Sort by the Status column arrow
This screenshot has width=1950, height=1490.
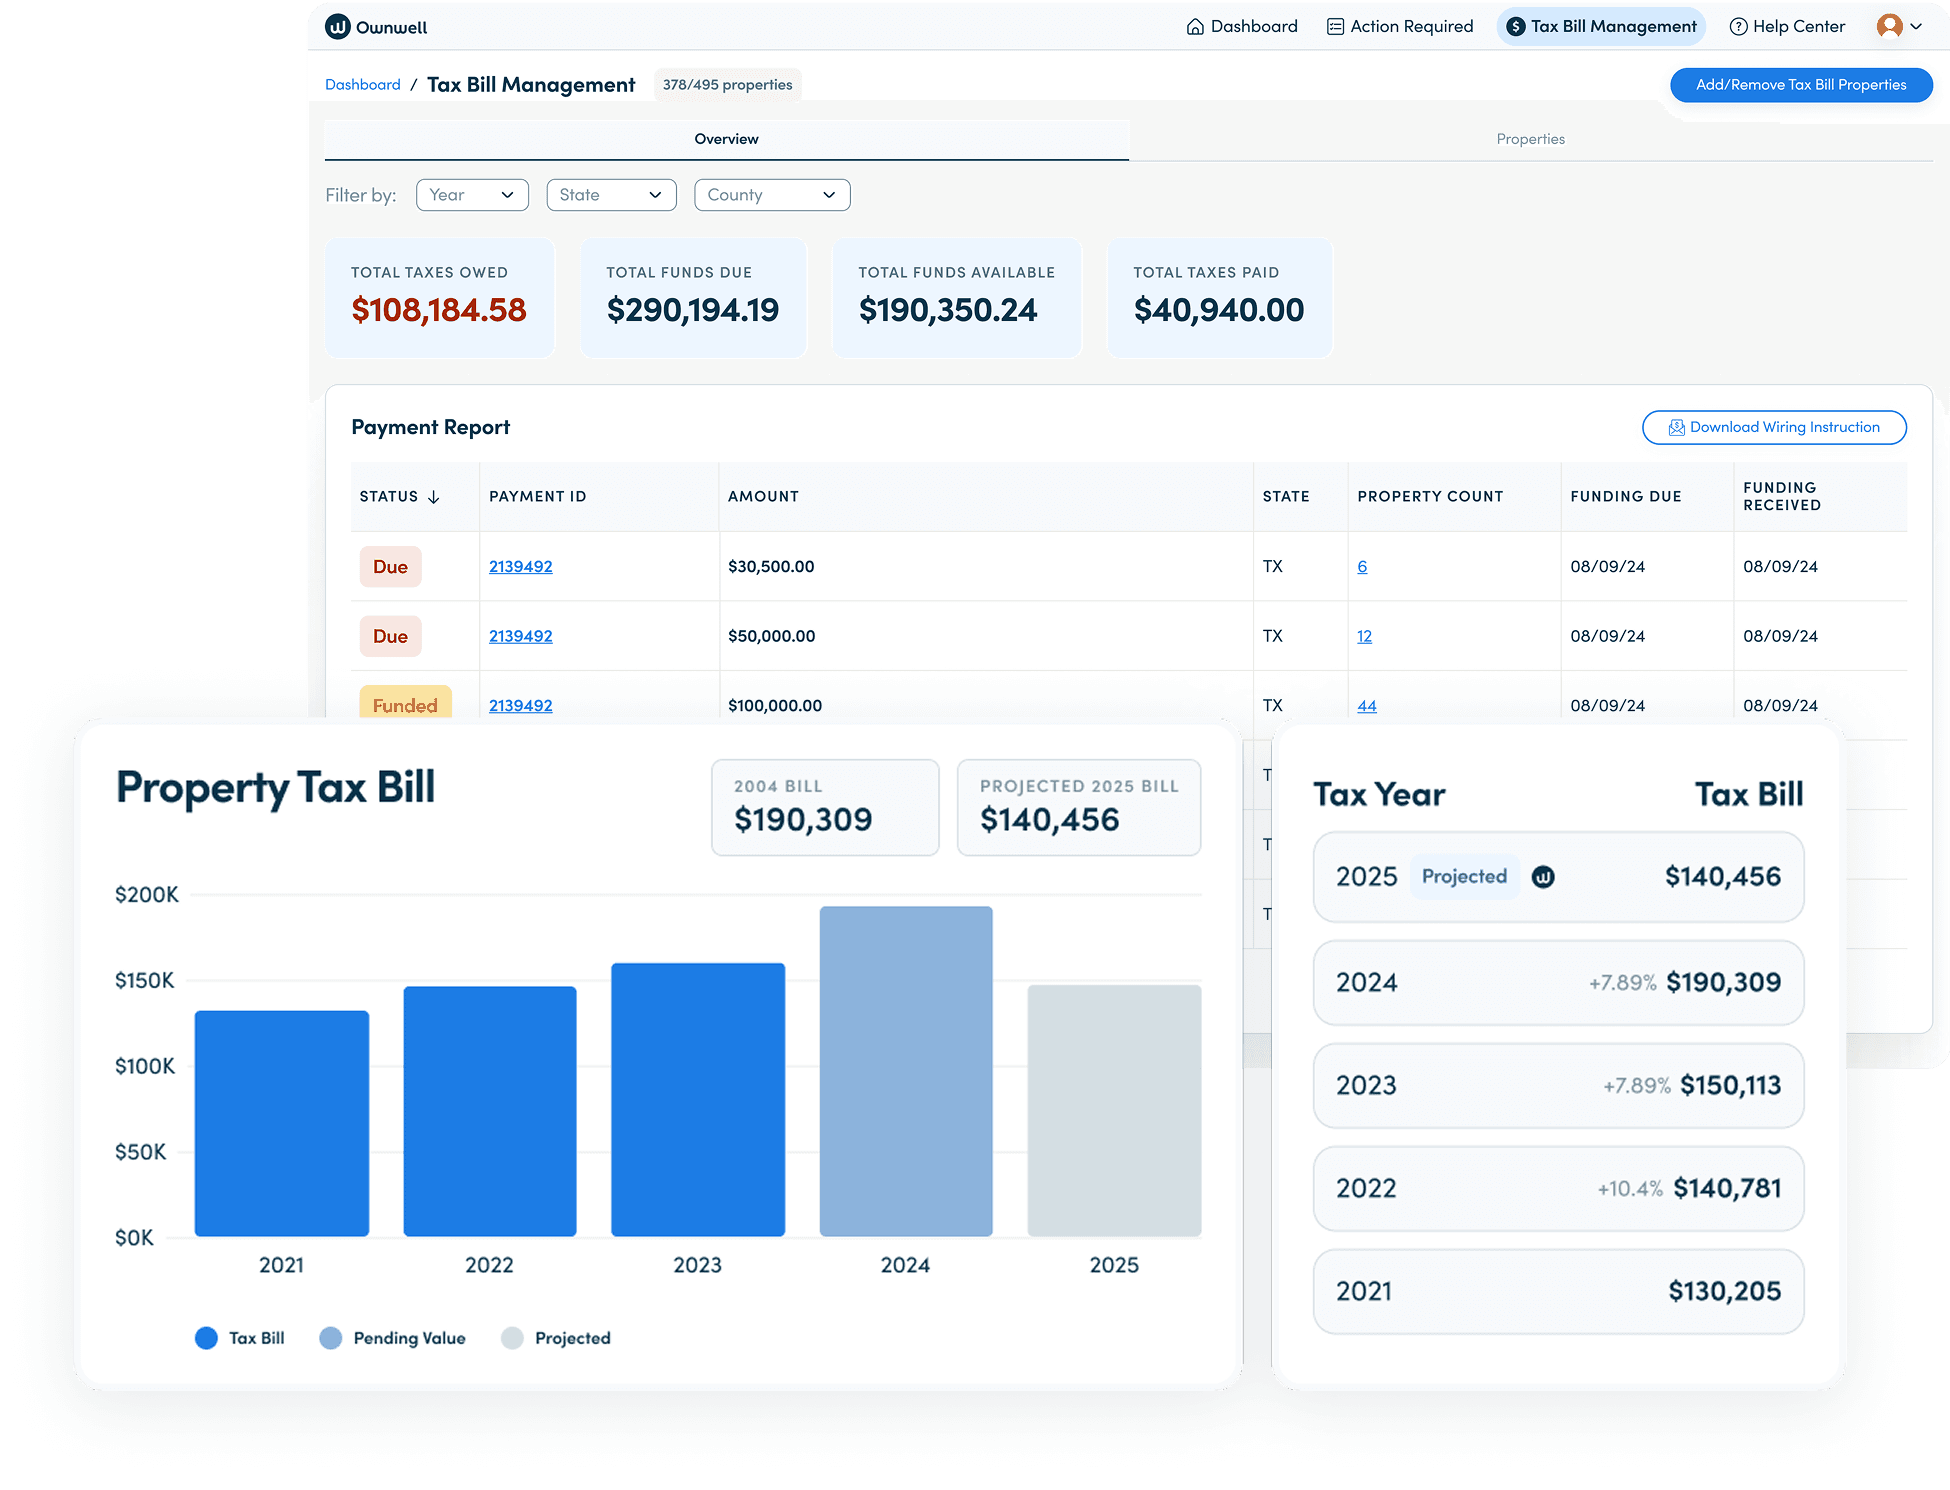tap(434, 497)
